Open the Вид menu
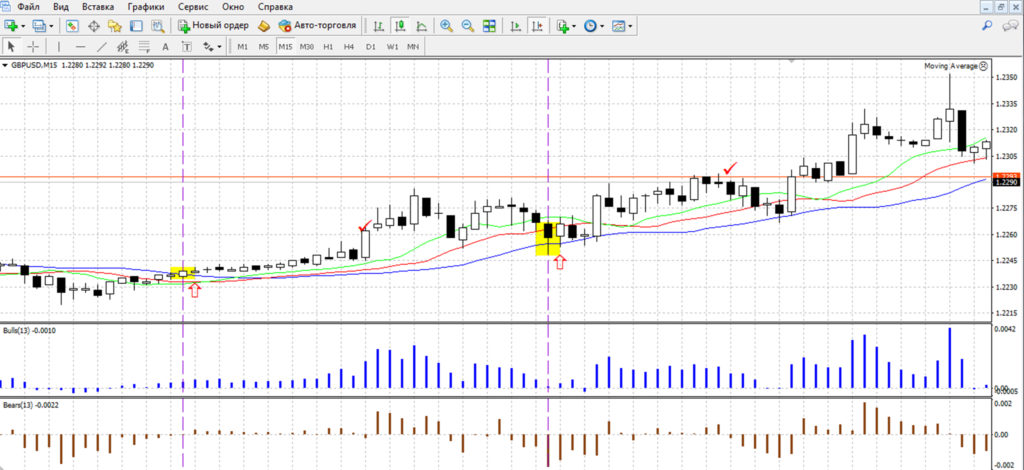The image size is (1024, 470). (x=60, y=7)
